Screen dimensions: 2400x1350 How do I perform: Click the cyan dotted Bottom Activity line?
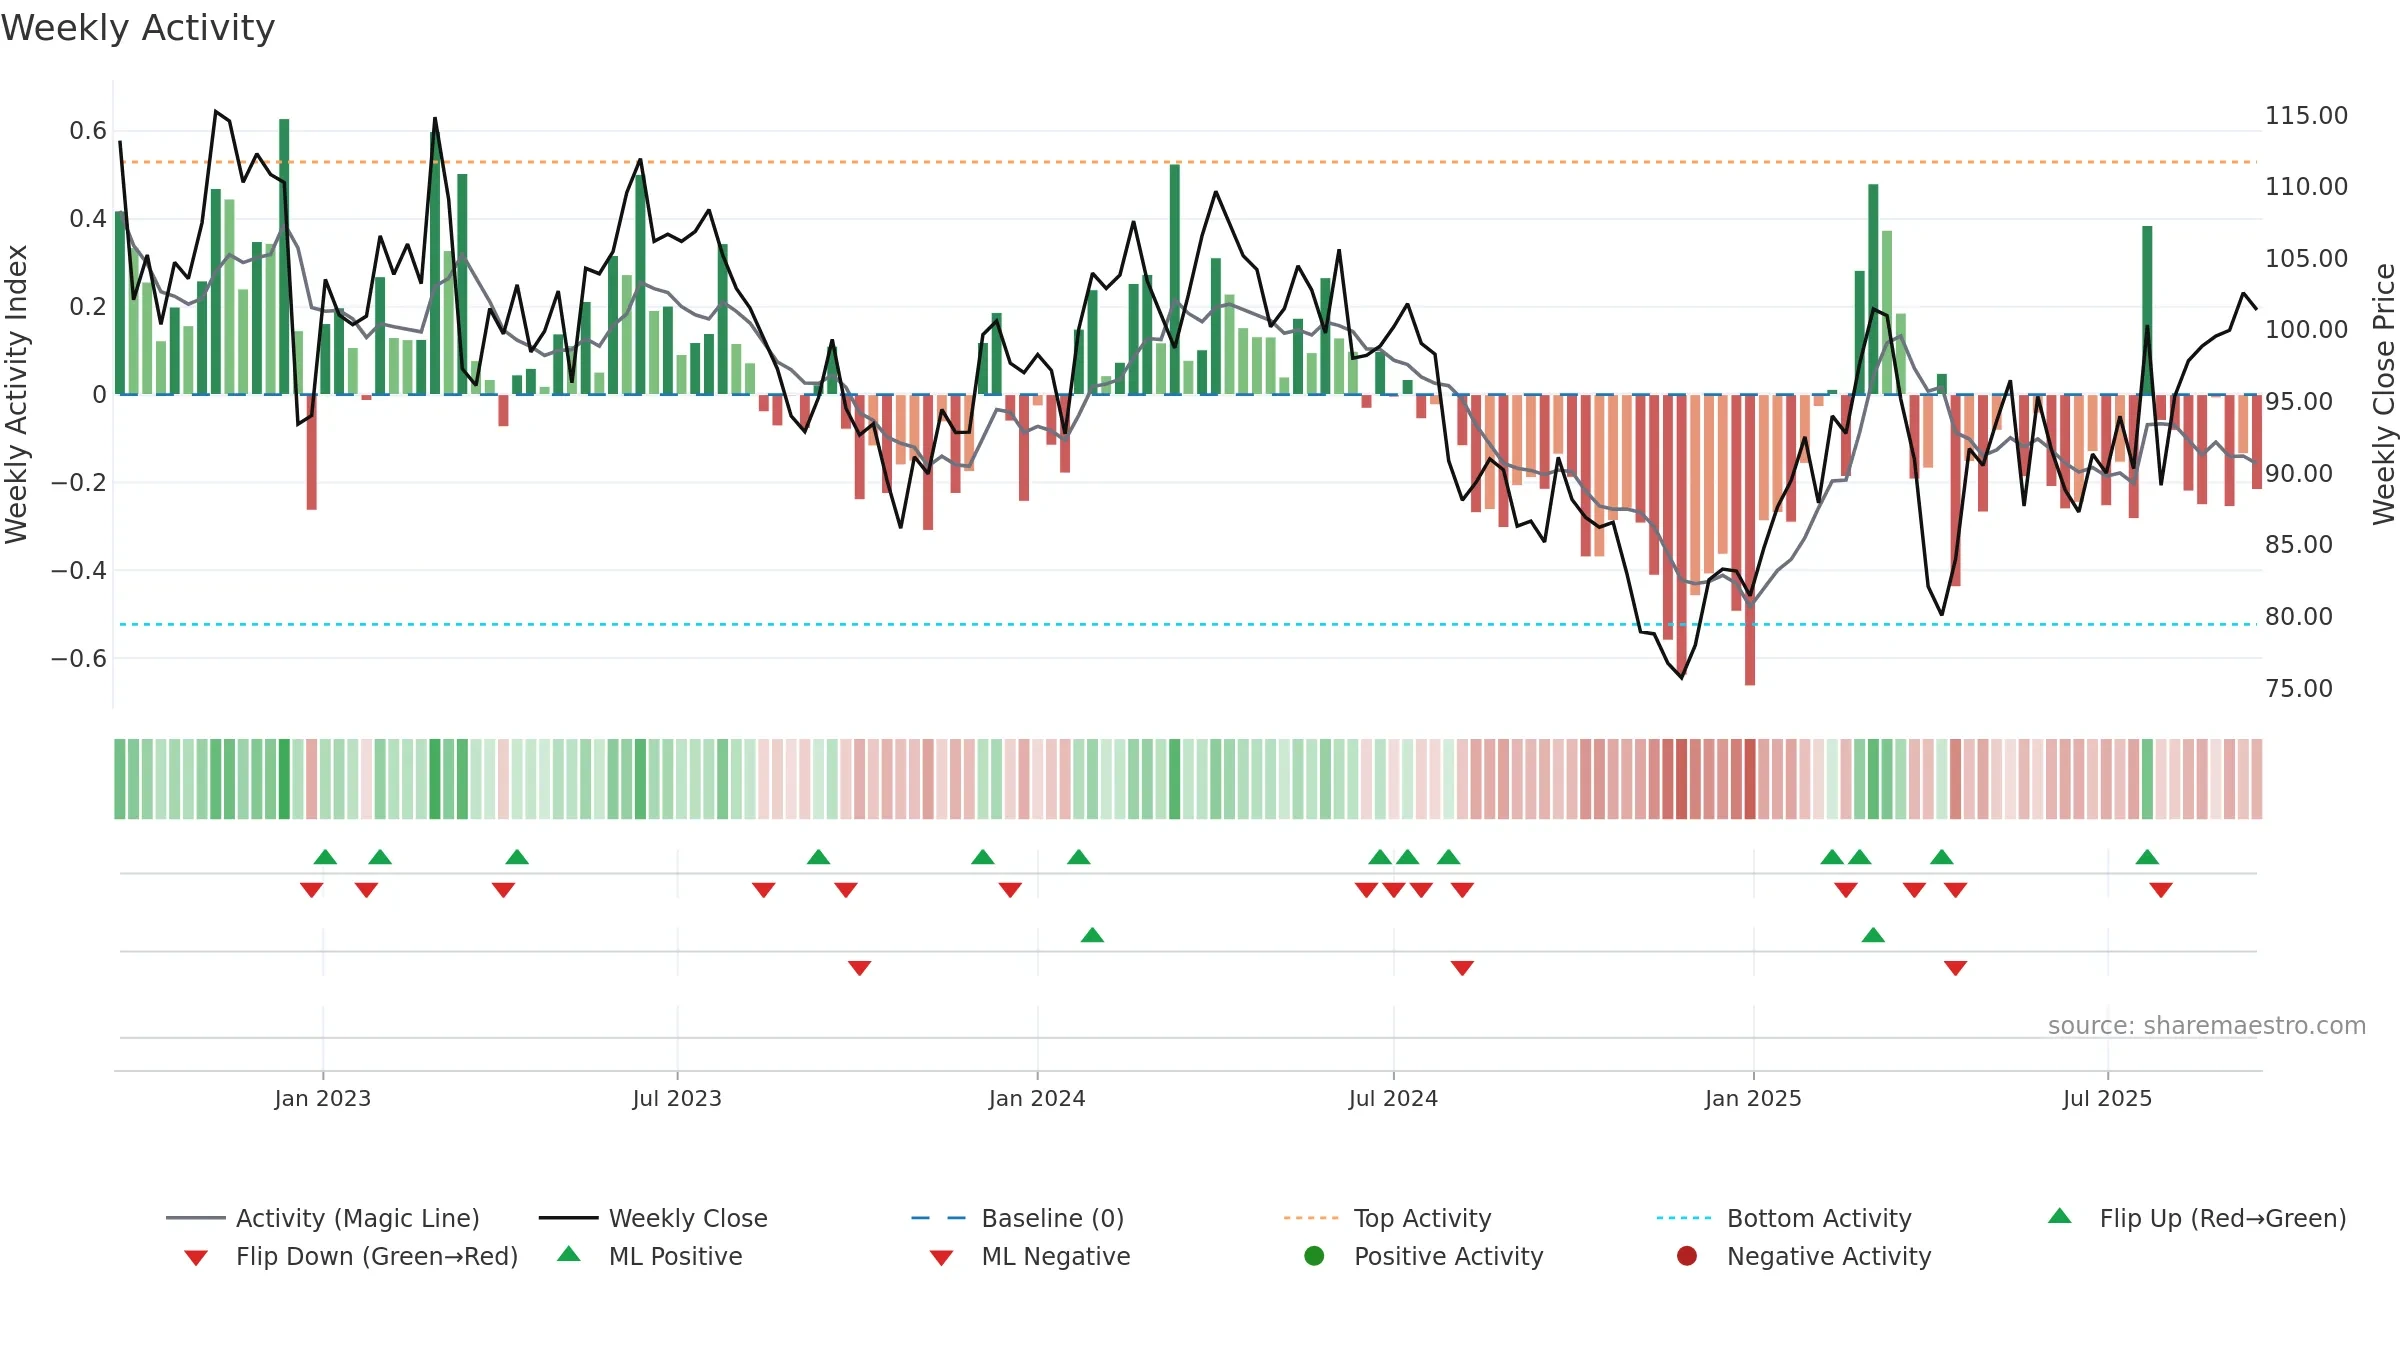(x=1188, y=624)
